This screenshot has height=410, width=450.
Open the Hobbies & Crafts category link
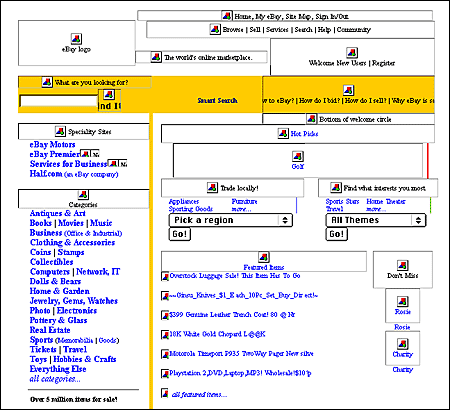85,359
